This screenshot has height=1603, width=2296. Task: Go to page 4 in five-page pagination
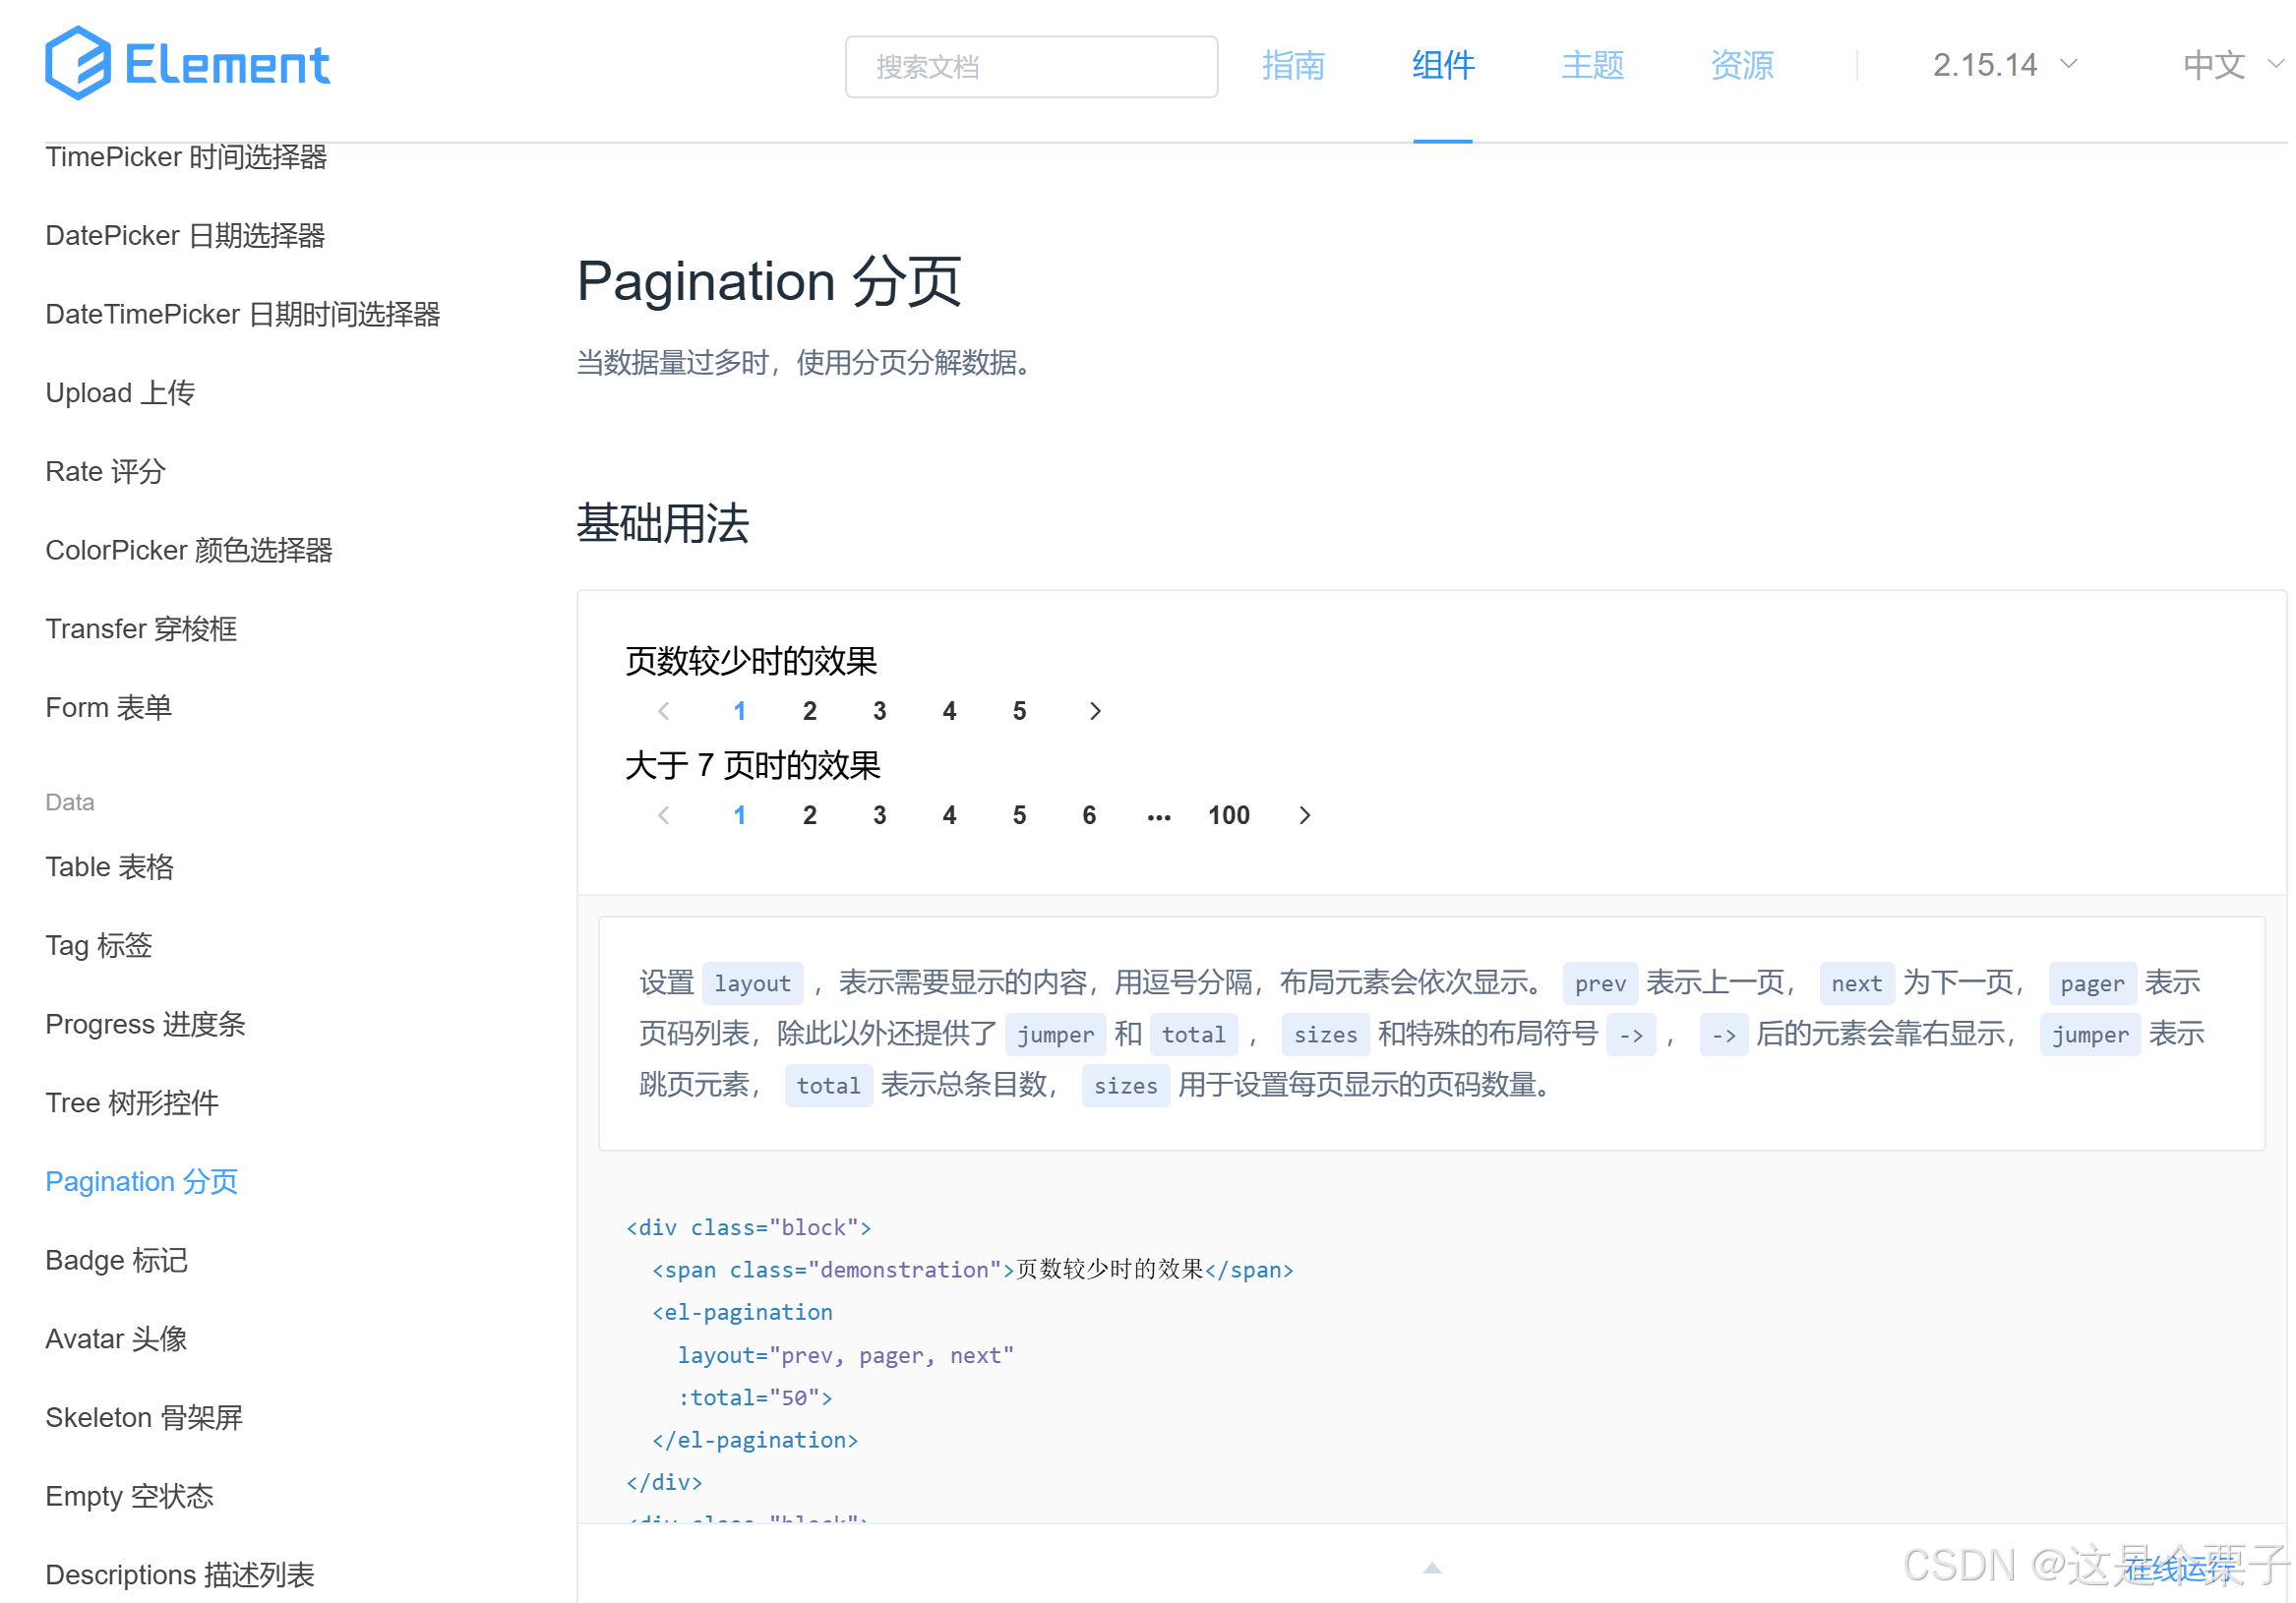pyautogui.click(x=950, y=711)
